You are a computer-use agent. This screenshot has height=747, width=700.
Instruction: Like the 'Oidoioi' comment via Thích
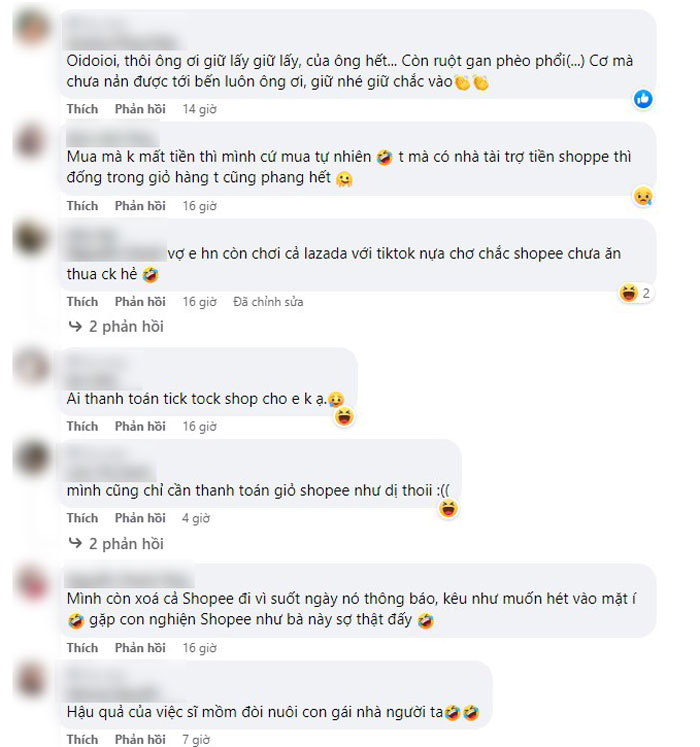82,109
